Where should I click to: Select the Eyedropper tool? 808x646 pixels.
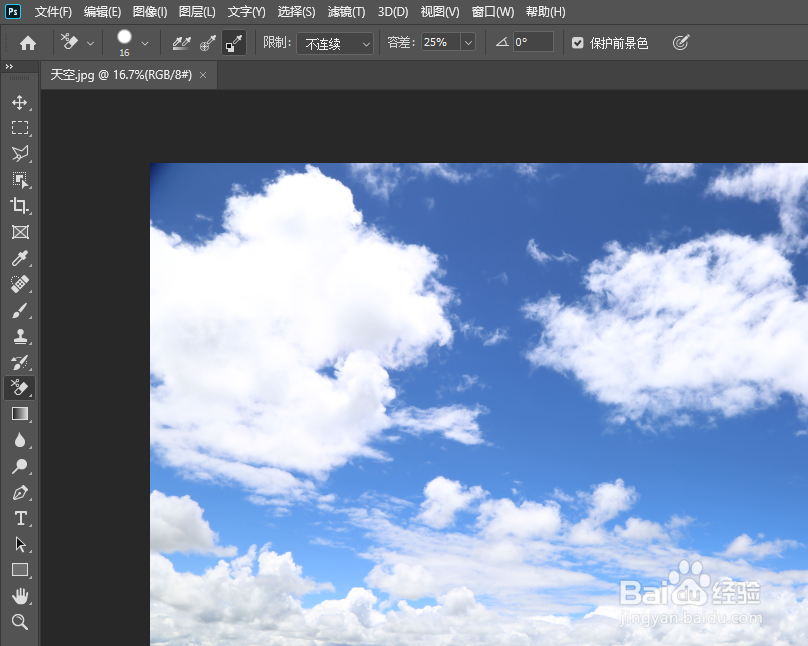(x=20, y=258)
